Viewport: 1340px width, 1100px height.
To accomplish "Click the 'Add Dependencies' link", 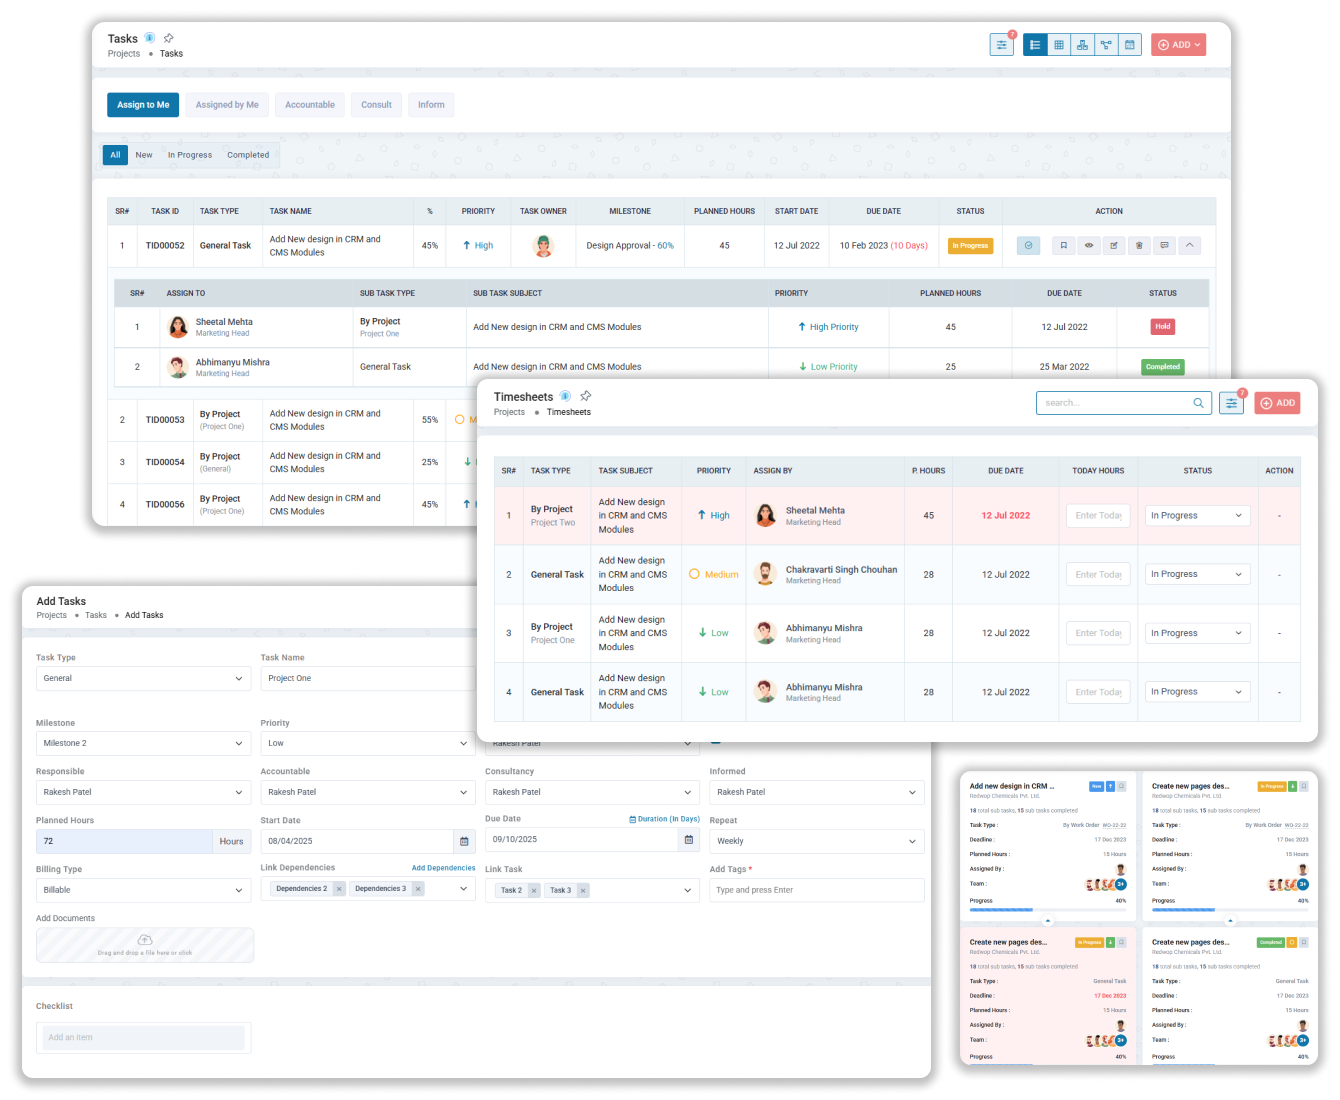I will click(443, 868).
